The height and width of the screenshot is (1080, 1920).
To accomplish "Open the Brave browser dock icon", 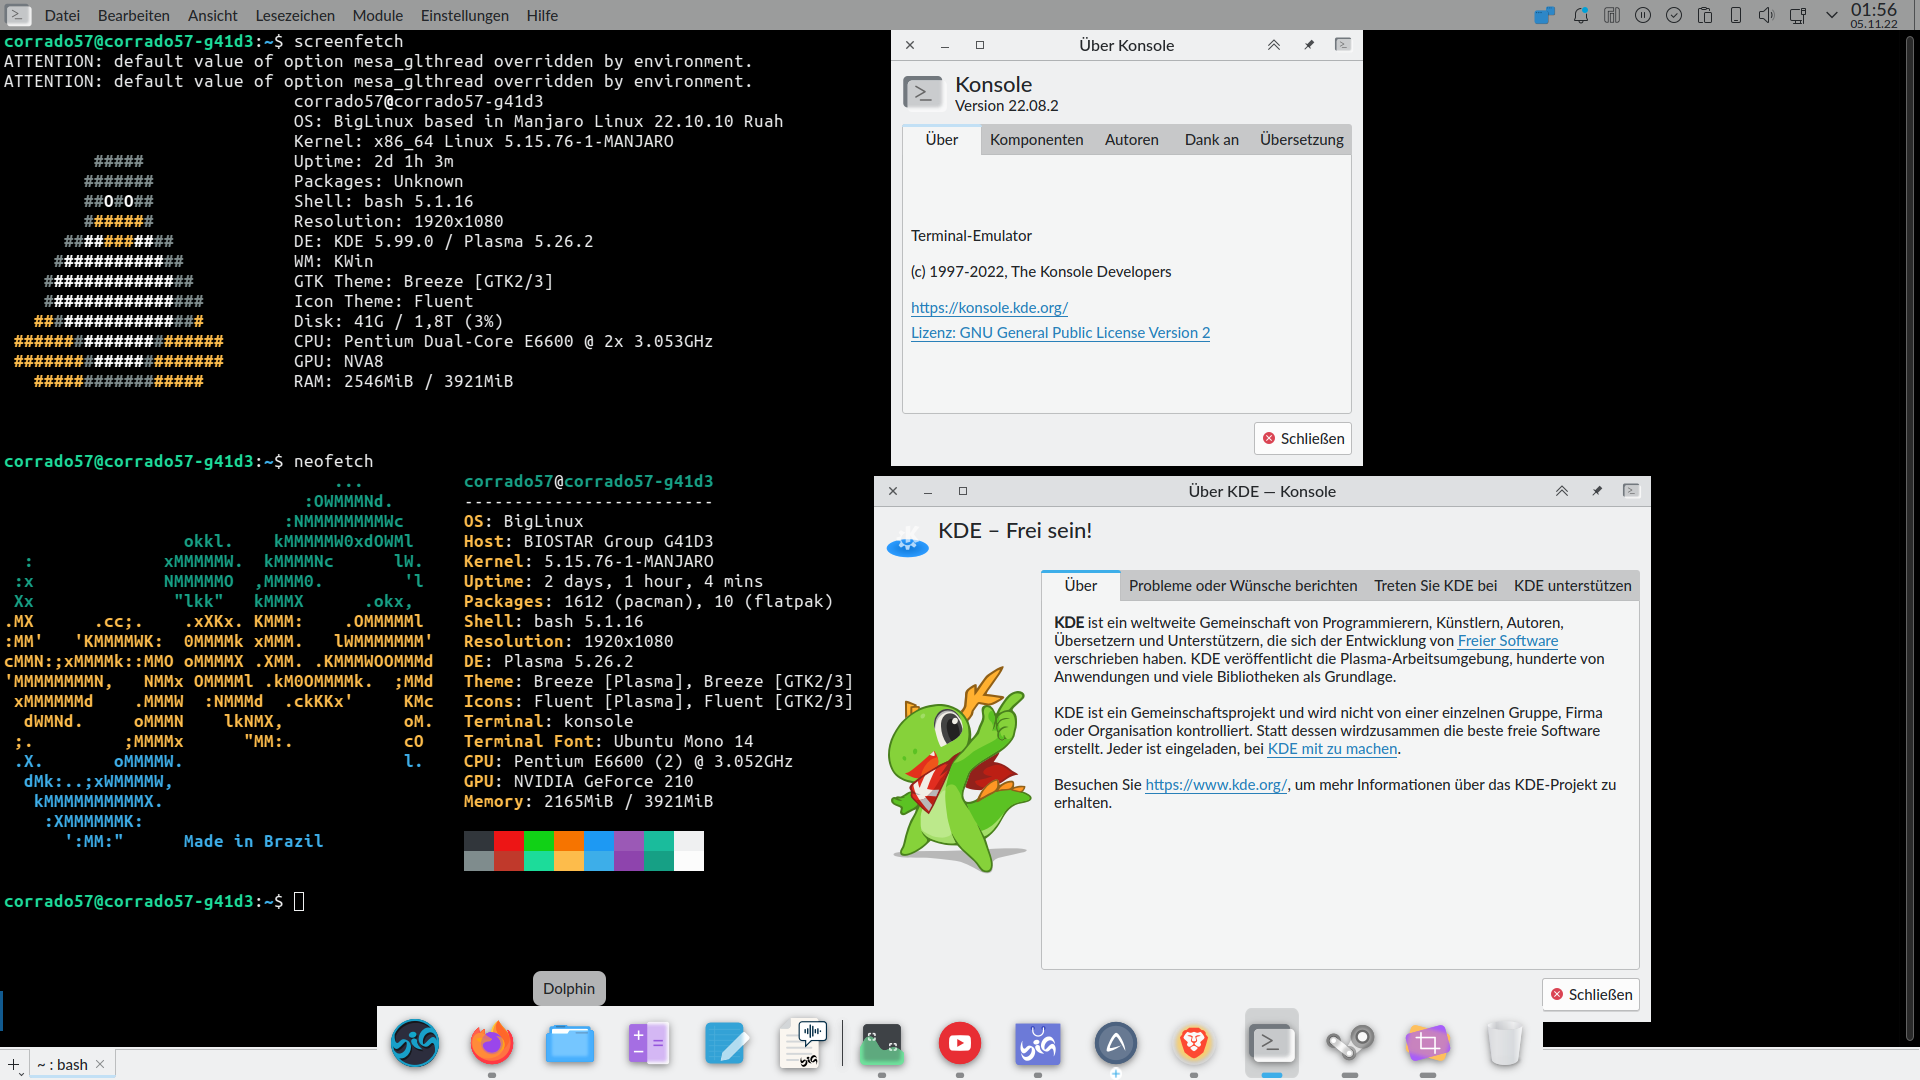I will pyautogui.click(x=1193, y=1043).
